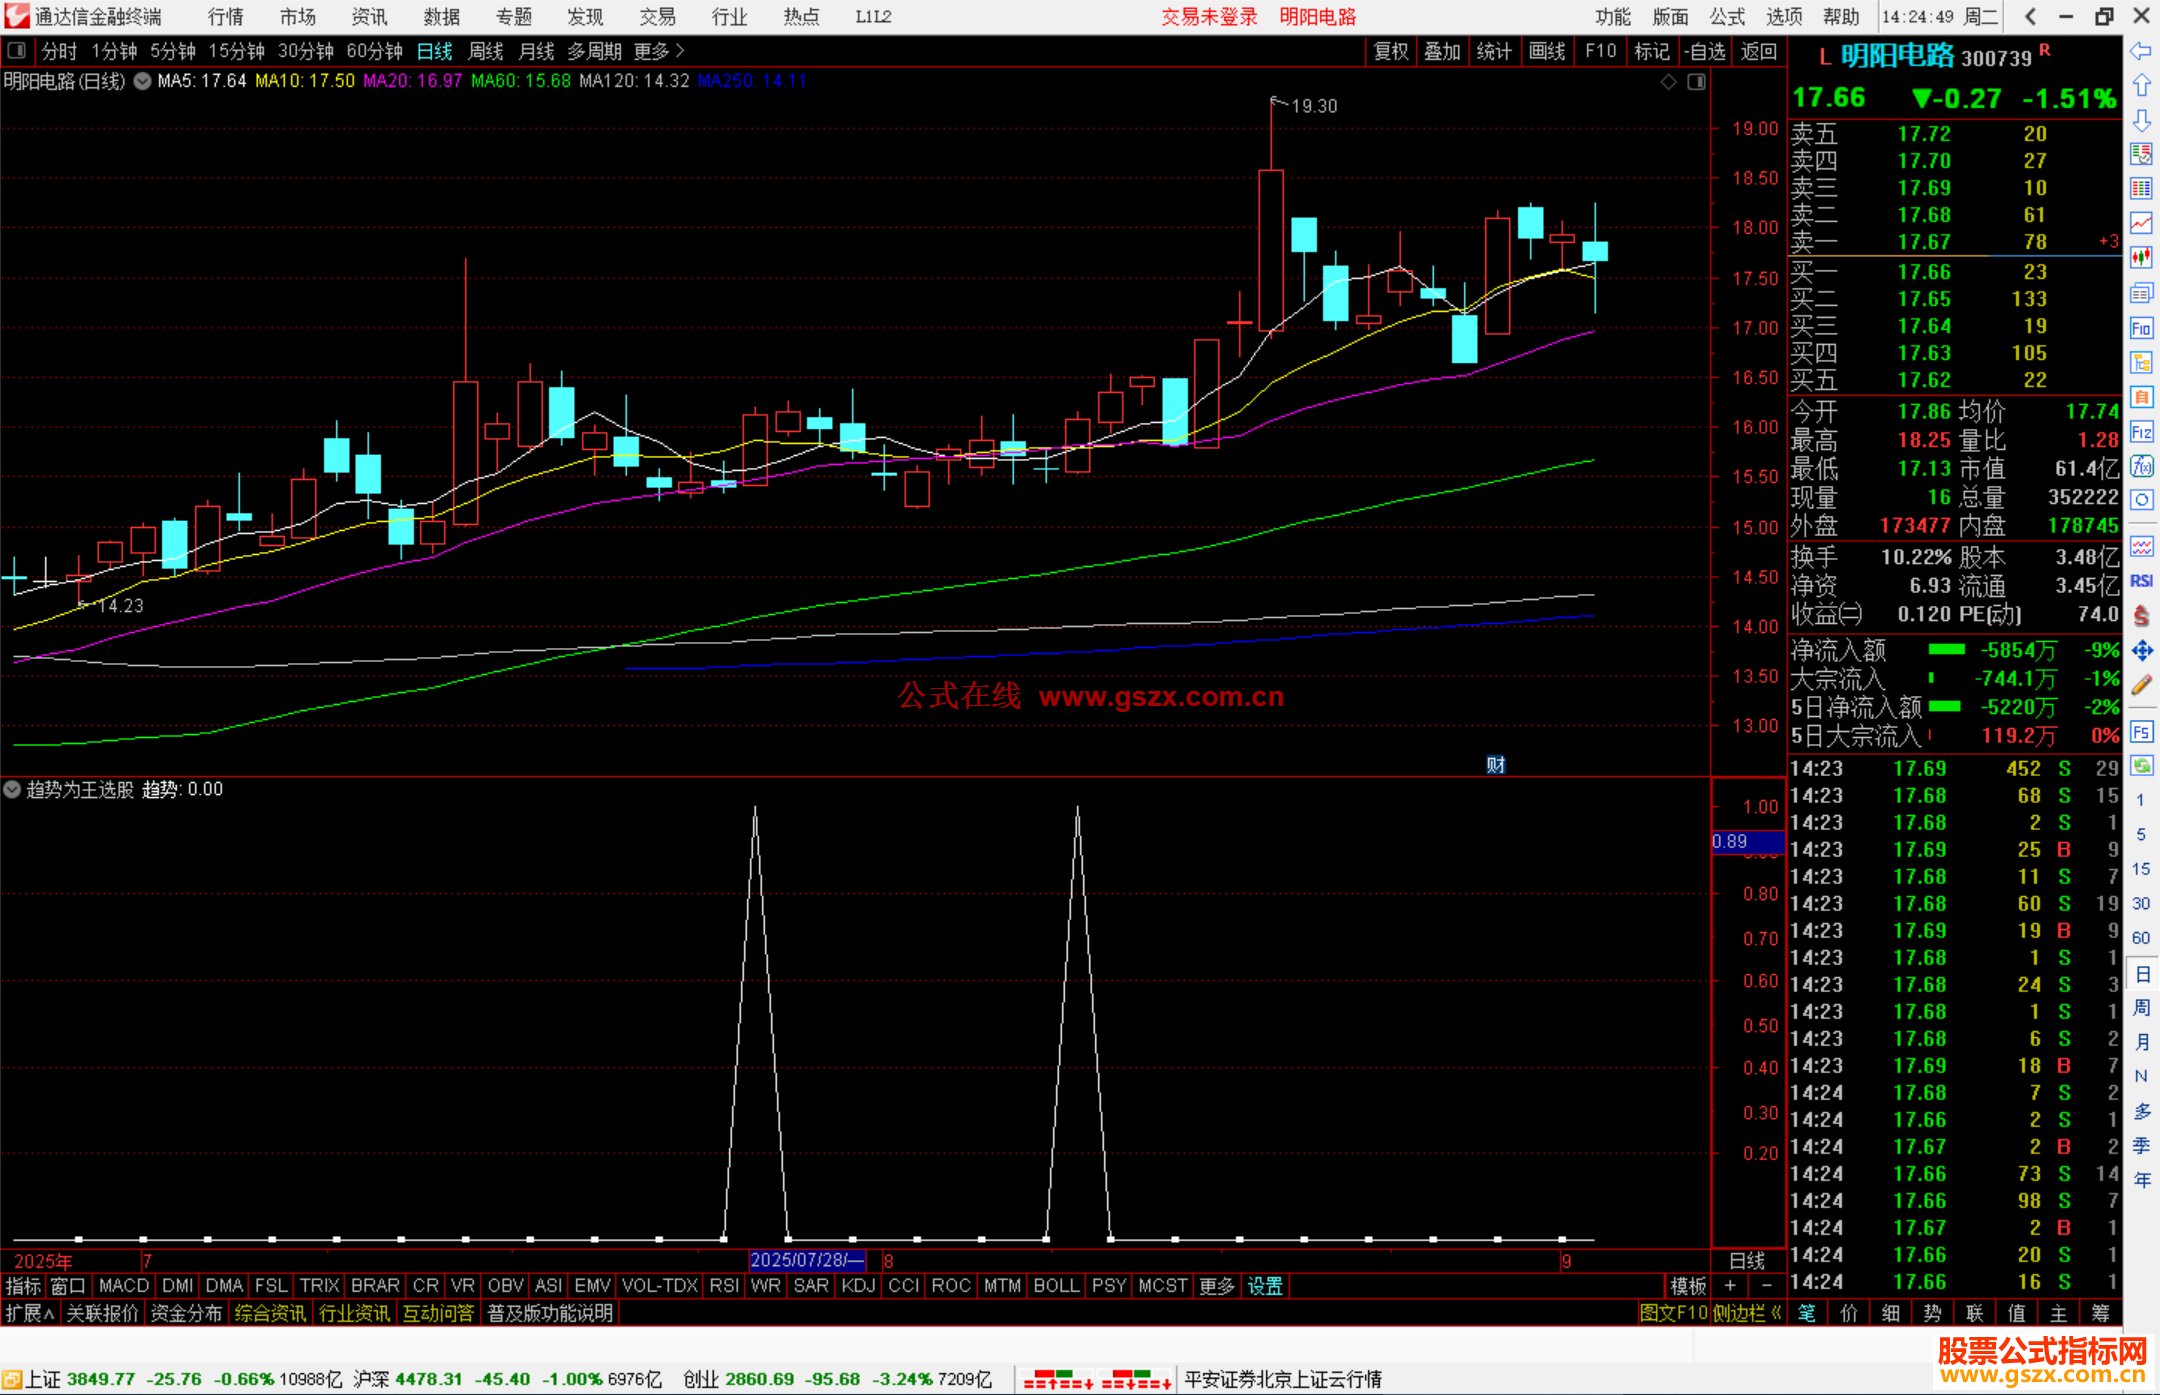Click the 5日净流入额 green bar

tap(1944, 707)
